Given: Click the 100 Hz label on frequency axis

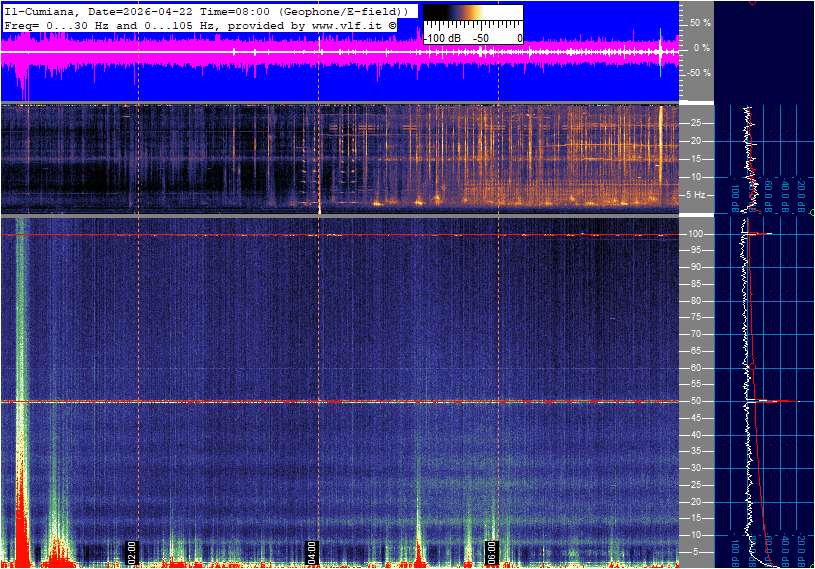Looking at the screenshot, I should coord(696,234).
